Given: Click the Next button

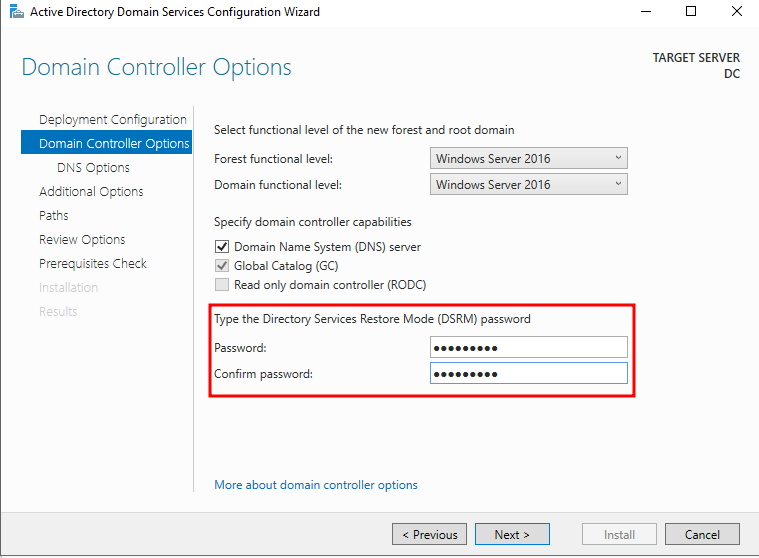Looking at the screenshot, I should pyautogui.click(x=512, y=534).
